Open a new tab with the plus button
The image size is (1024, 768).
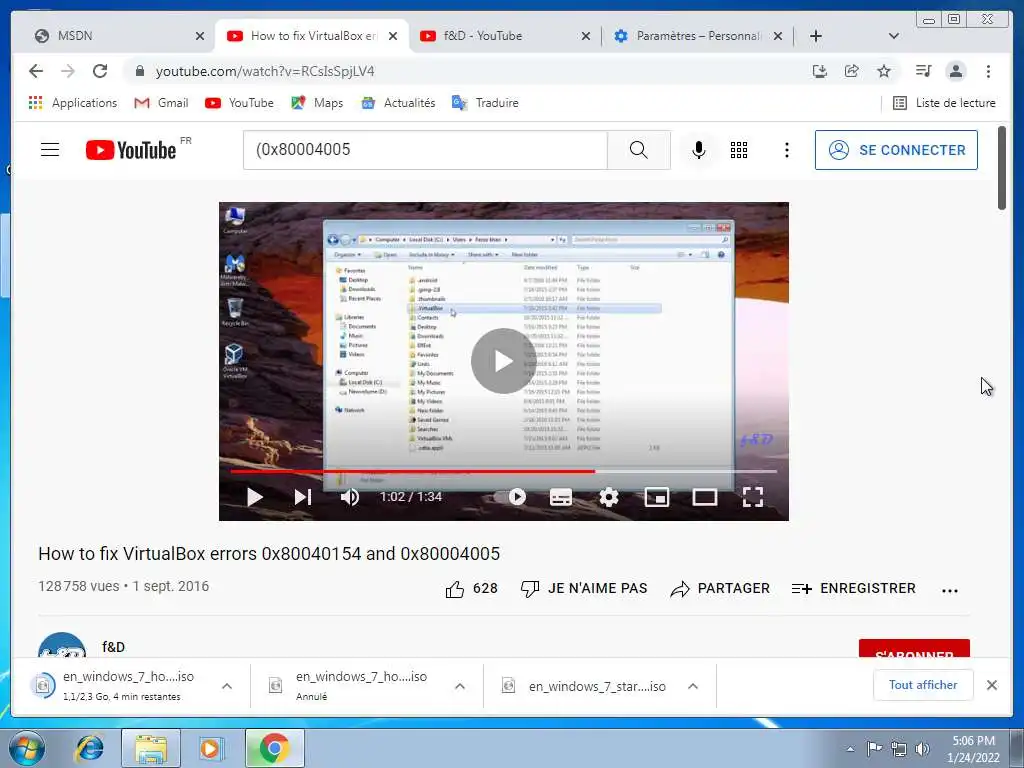click(x=816, y=36)
